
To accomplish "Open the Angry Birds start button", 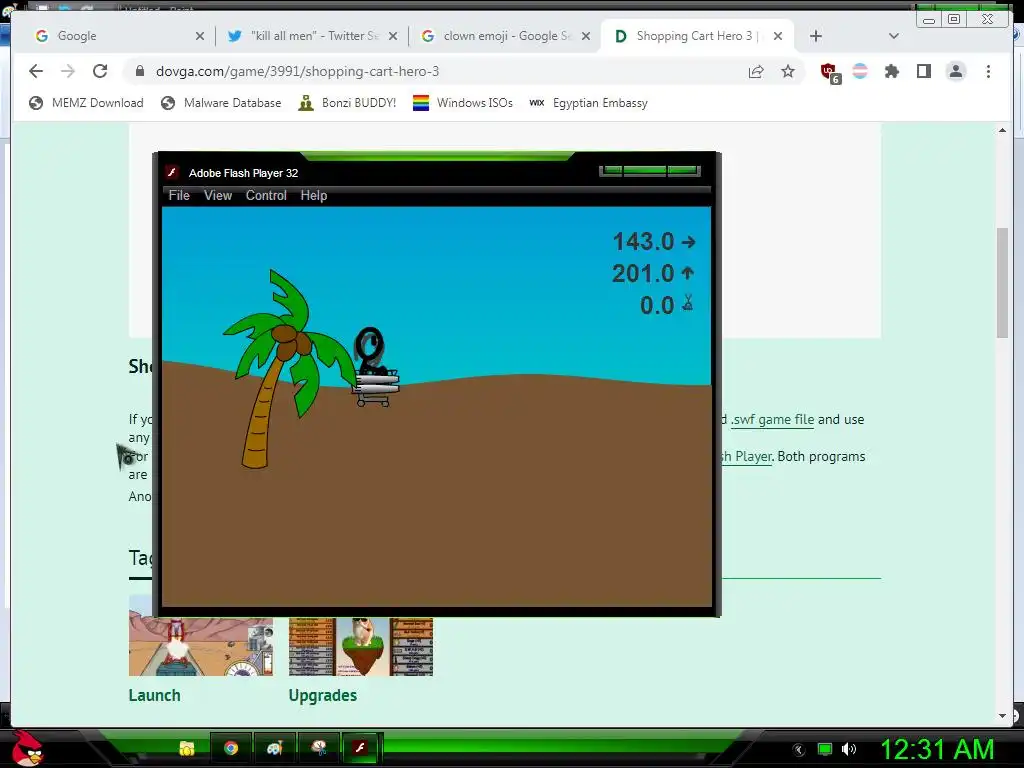I will [x=27, y=748].
